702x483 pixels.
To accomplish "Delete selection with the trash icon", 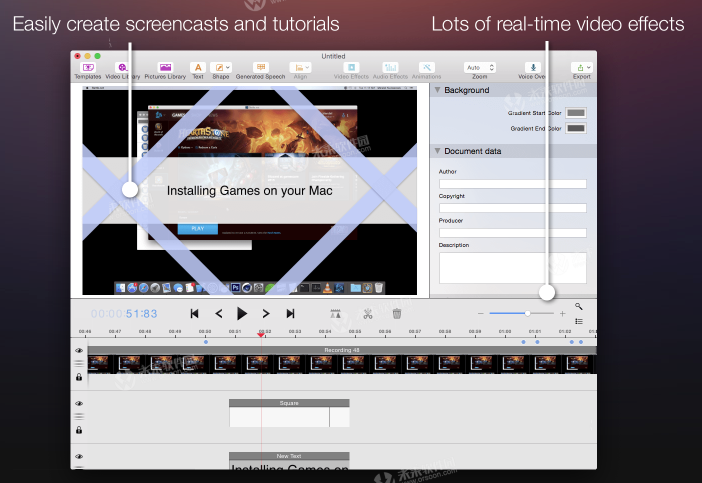I will click(x=397, y=314).
